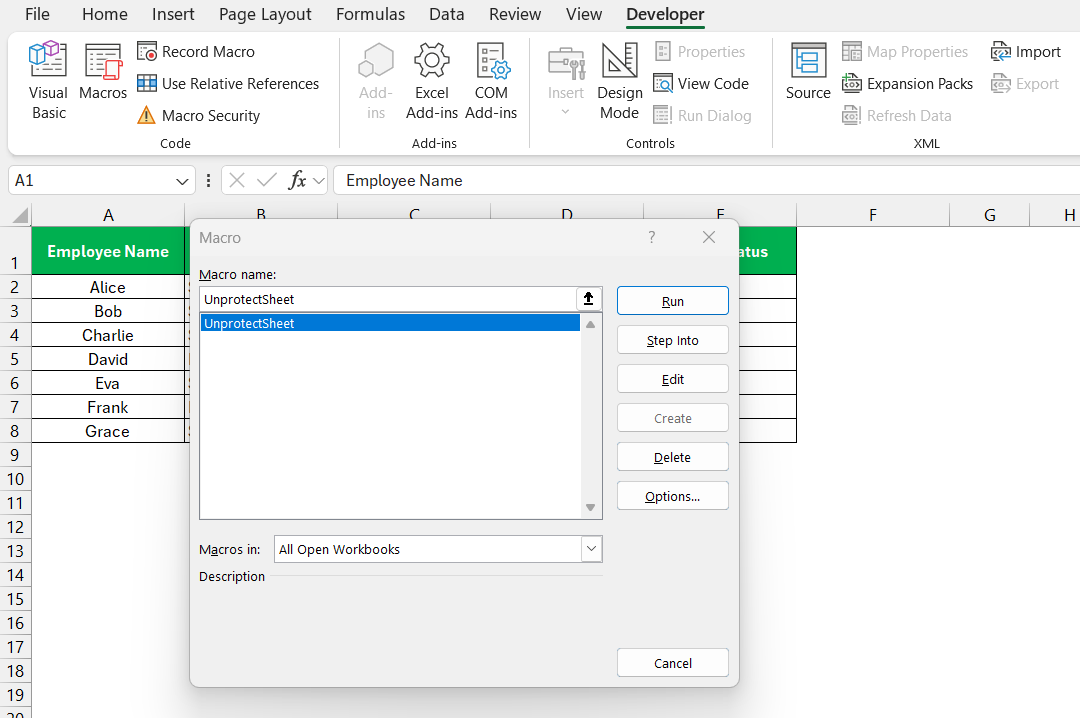Select column F header
Screen dimensions: 1080x718
point(873,215)
